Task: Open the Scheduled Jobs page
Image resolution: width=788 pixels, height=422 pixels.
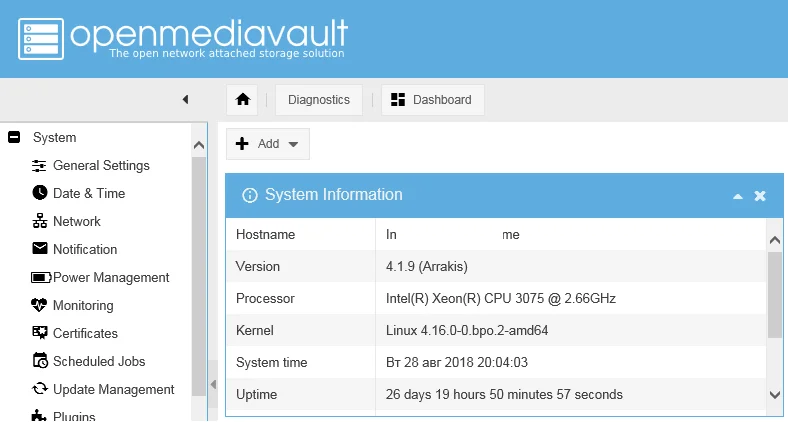Action: 99,361
